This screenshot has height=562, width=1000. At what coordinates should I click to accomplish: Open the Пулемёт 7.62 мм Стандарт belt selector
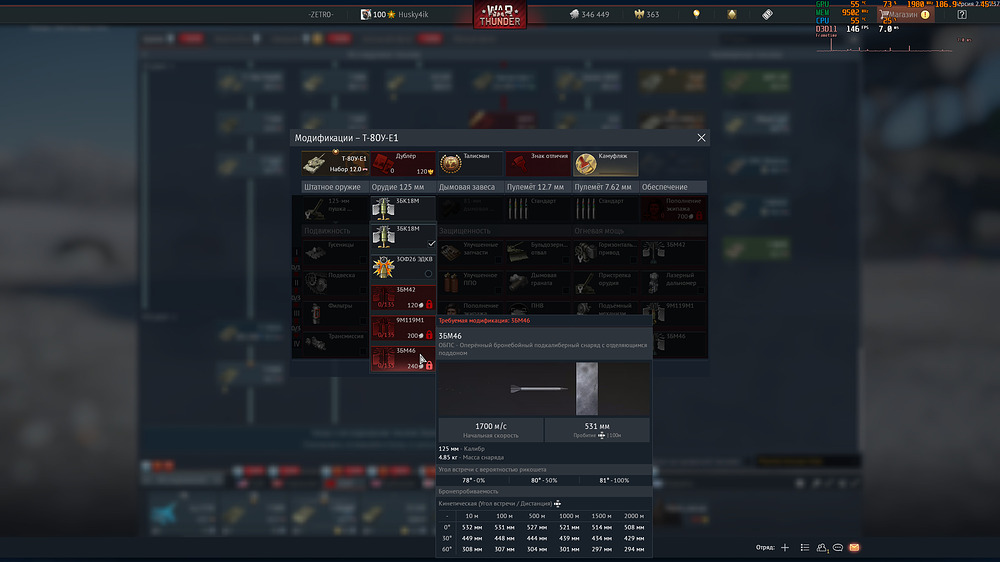tap(605, 207)
